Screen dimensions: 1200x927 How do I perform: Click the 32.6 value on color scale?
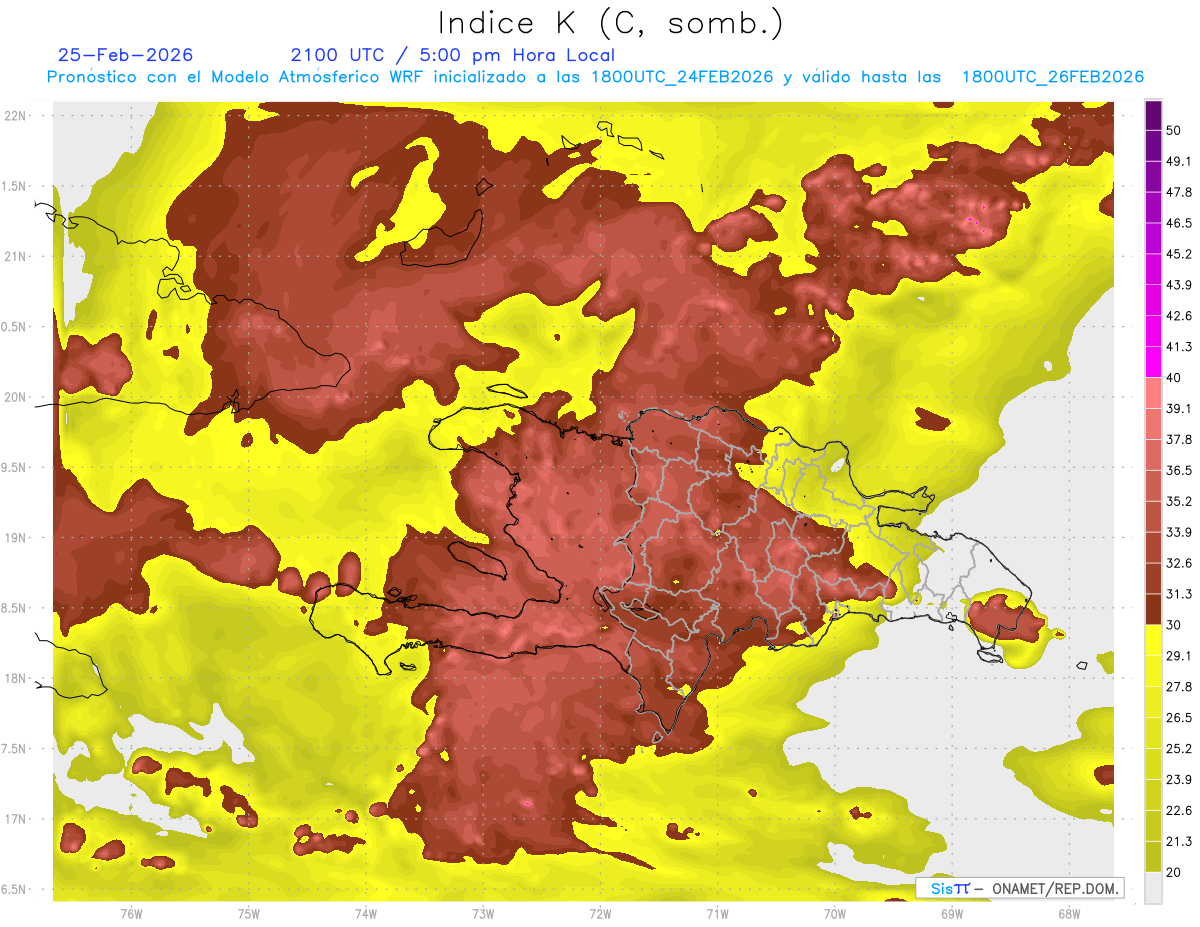1179,563
